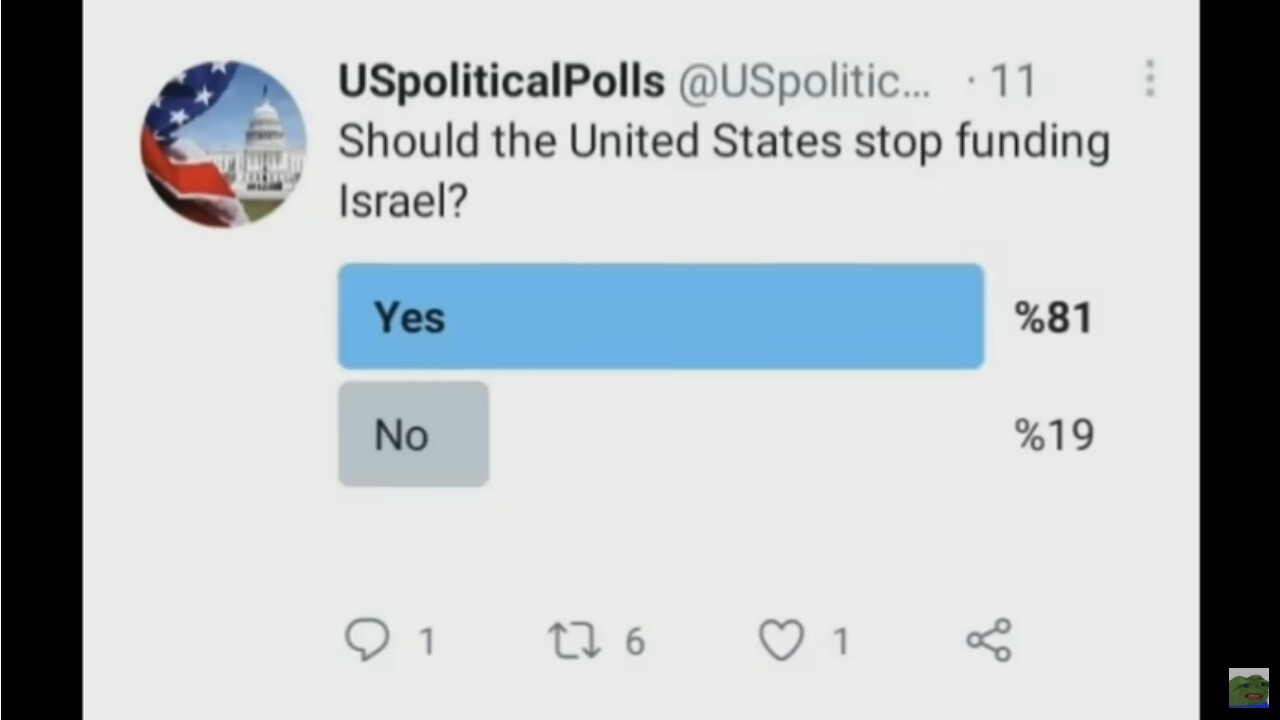Image resolution: width=1280 pixels, height=720 pixels.
Task: Select the No poll option
Action: point(413,434)
